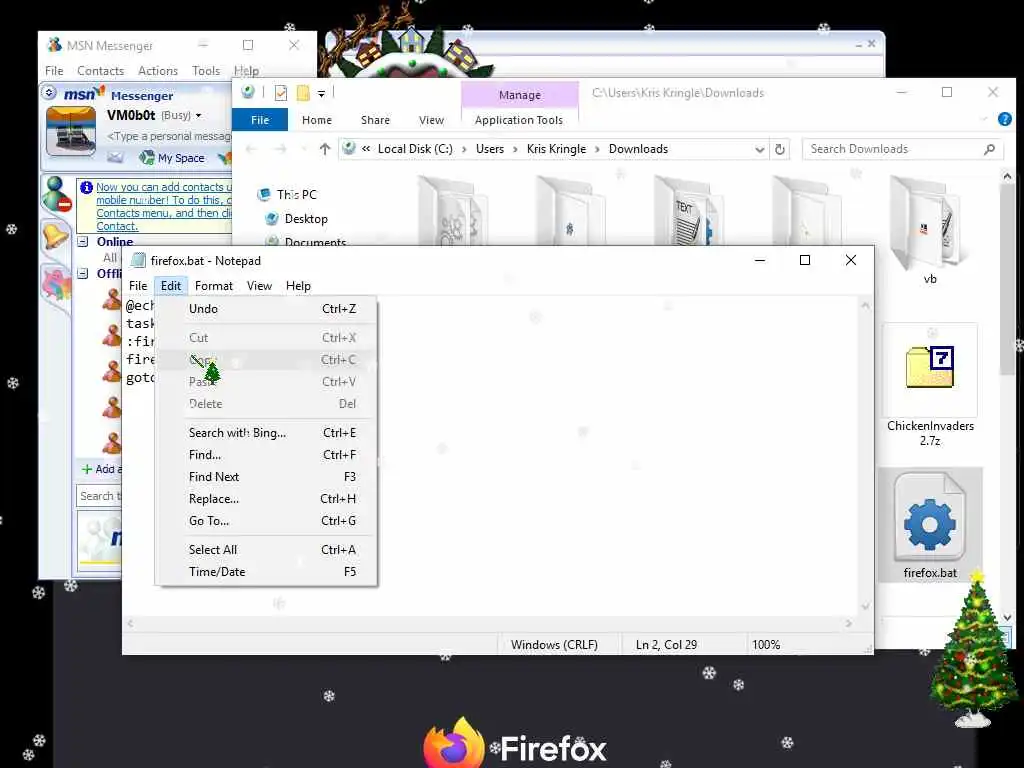This screenshot has height=768, width=1024.
Task: Click the Ln 2, Col 29 status text
Action: (666, 645)
